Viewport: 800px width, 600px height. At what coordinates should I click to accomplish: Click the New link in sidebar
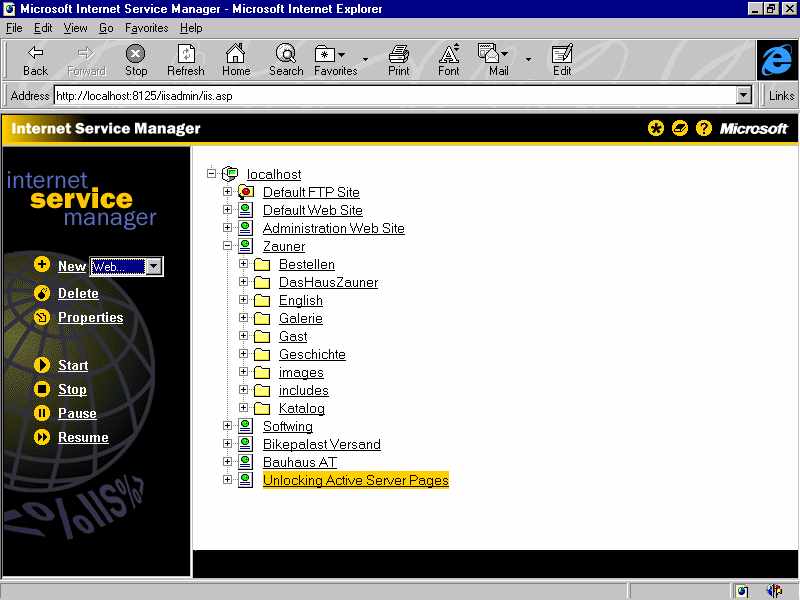[71, 266]
